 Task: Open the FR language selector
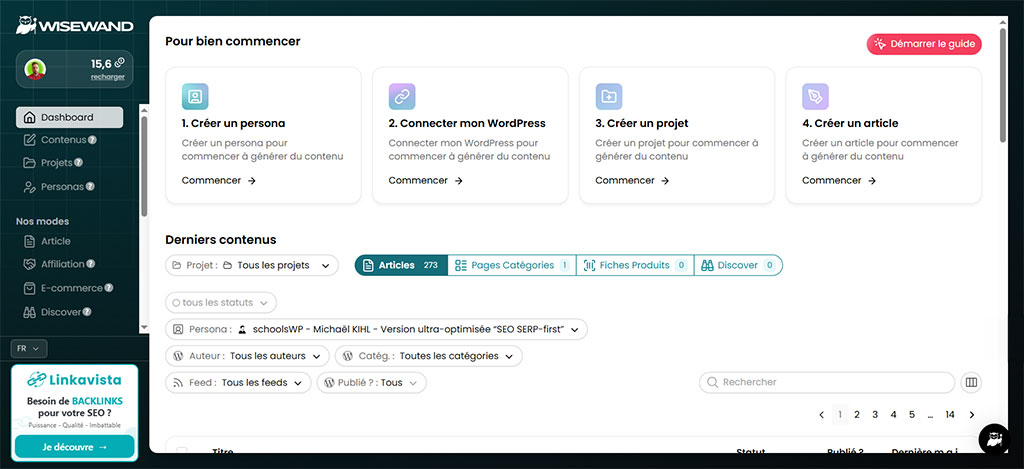29,349
